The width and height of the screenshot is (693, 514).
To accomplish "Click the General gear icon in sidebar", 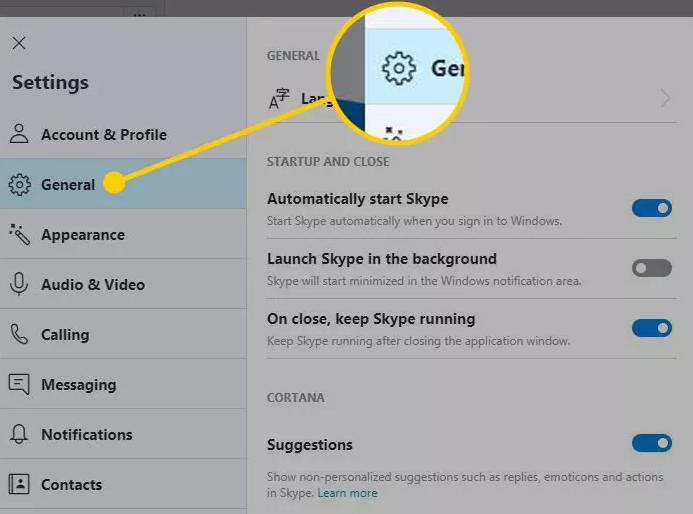I will [19, 184].
